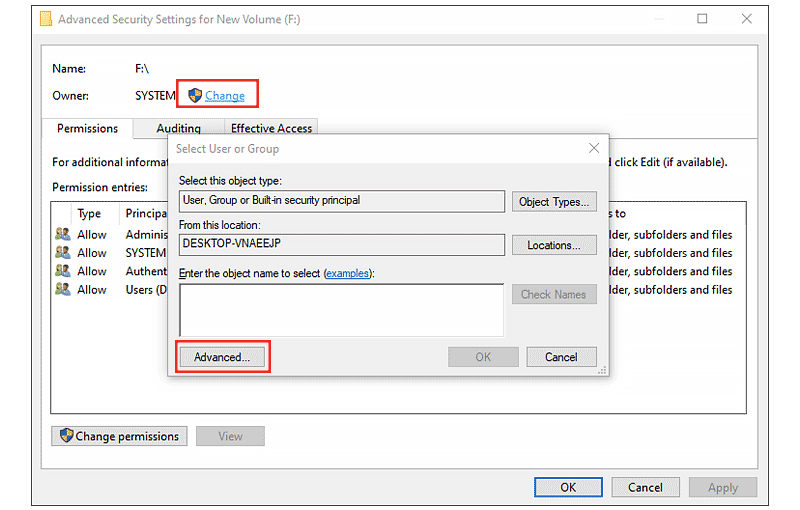This screenshot has height=510, width=800.
Task: Open the Advanced user search button
Action: pos(222,357)
